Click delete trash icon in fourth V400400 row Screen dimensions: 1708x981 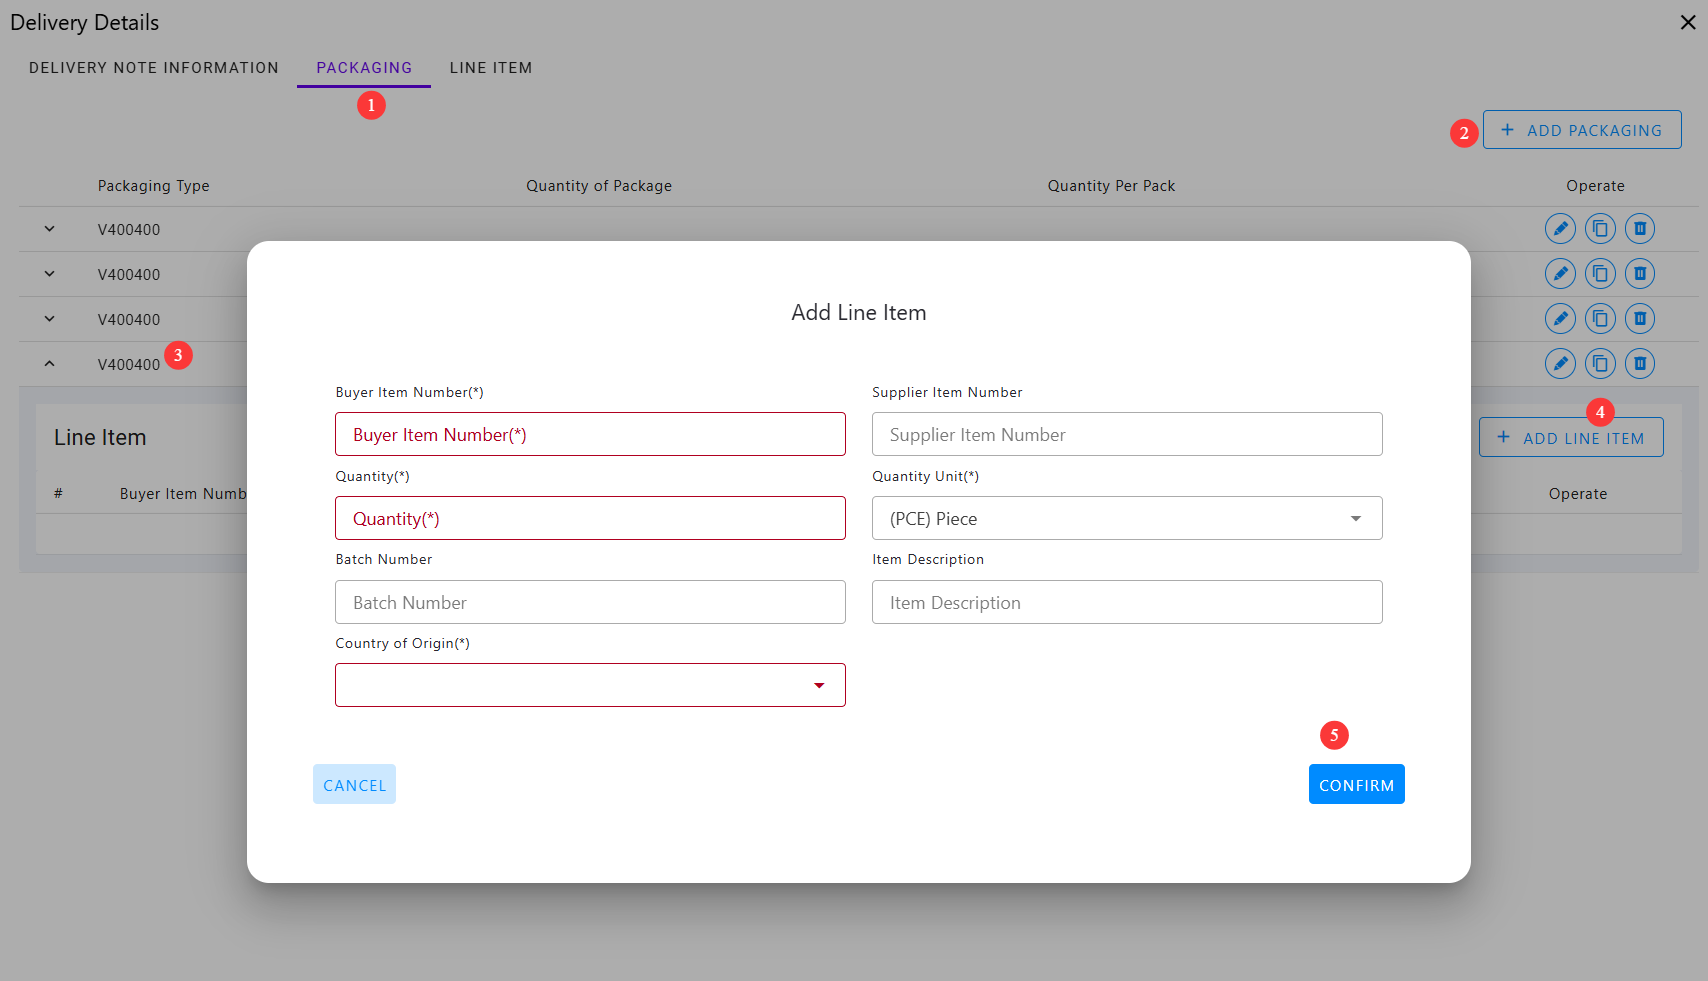1639,364
